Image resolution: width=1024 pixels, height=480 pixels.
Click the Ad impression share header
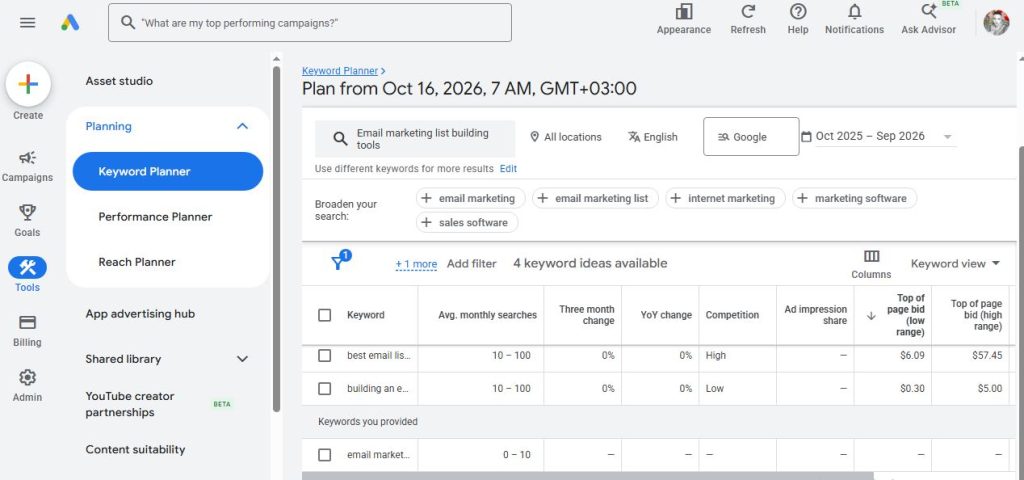[x=815, y=315]
